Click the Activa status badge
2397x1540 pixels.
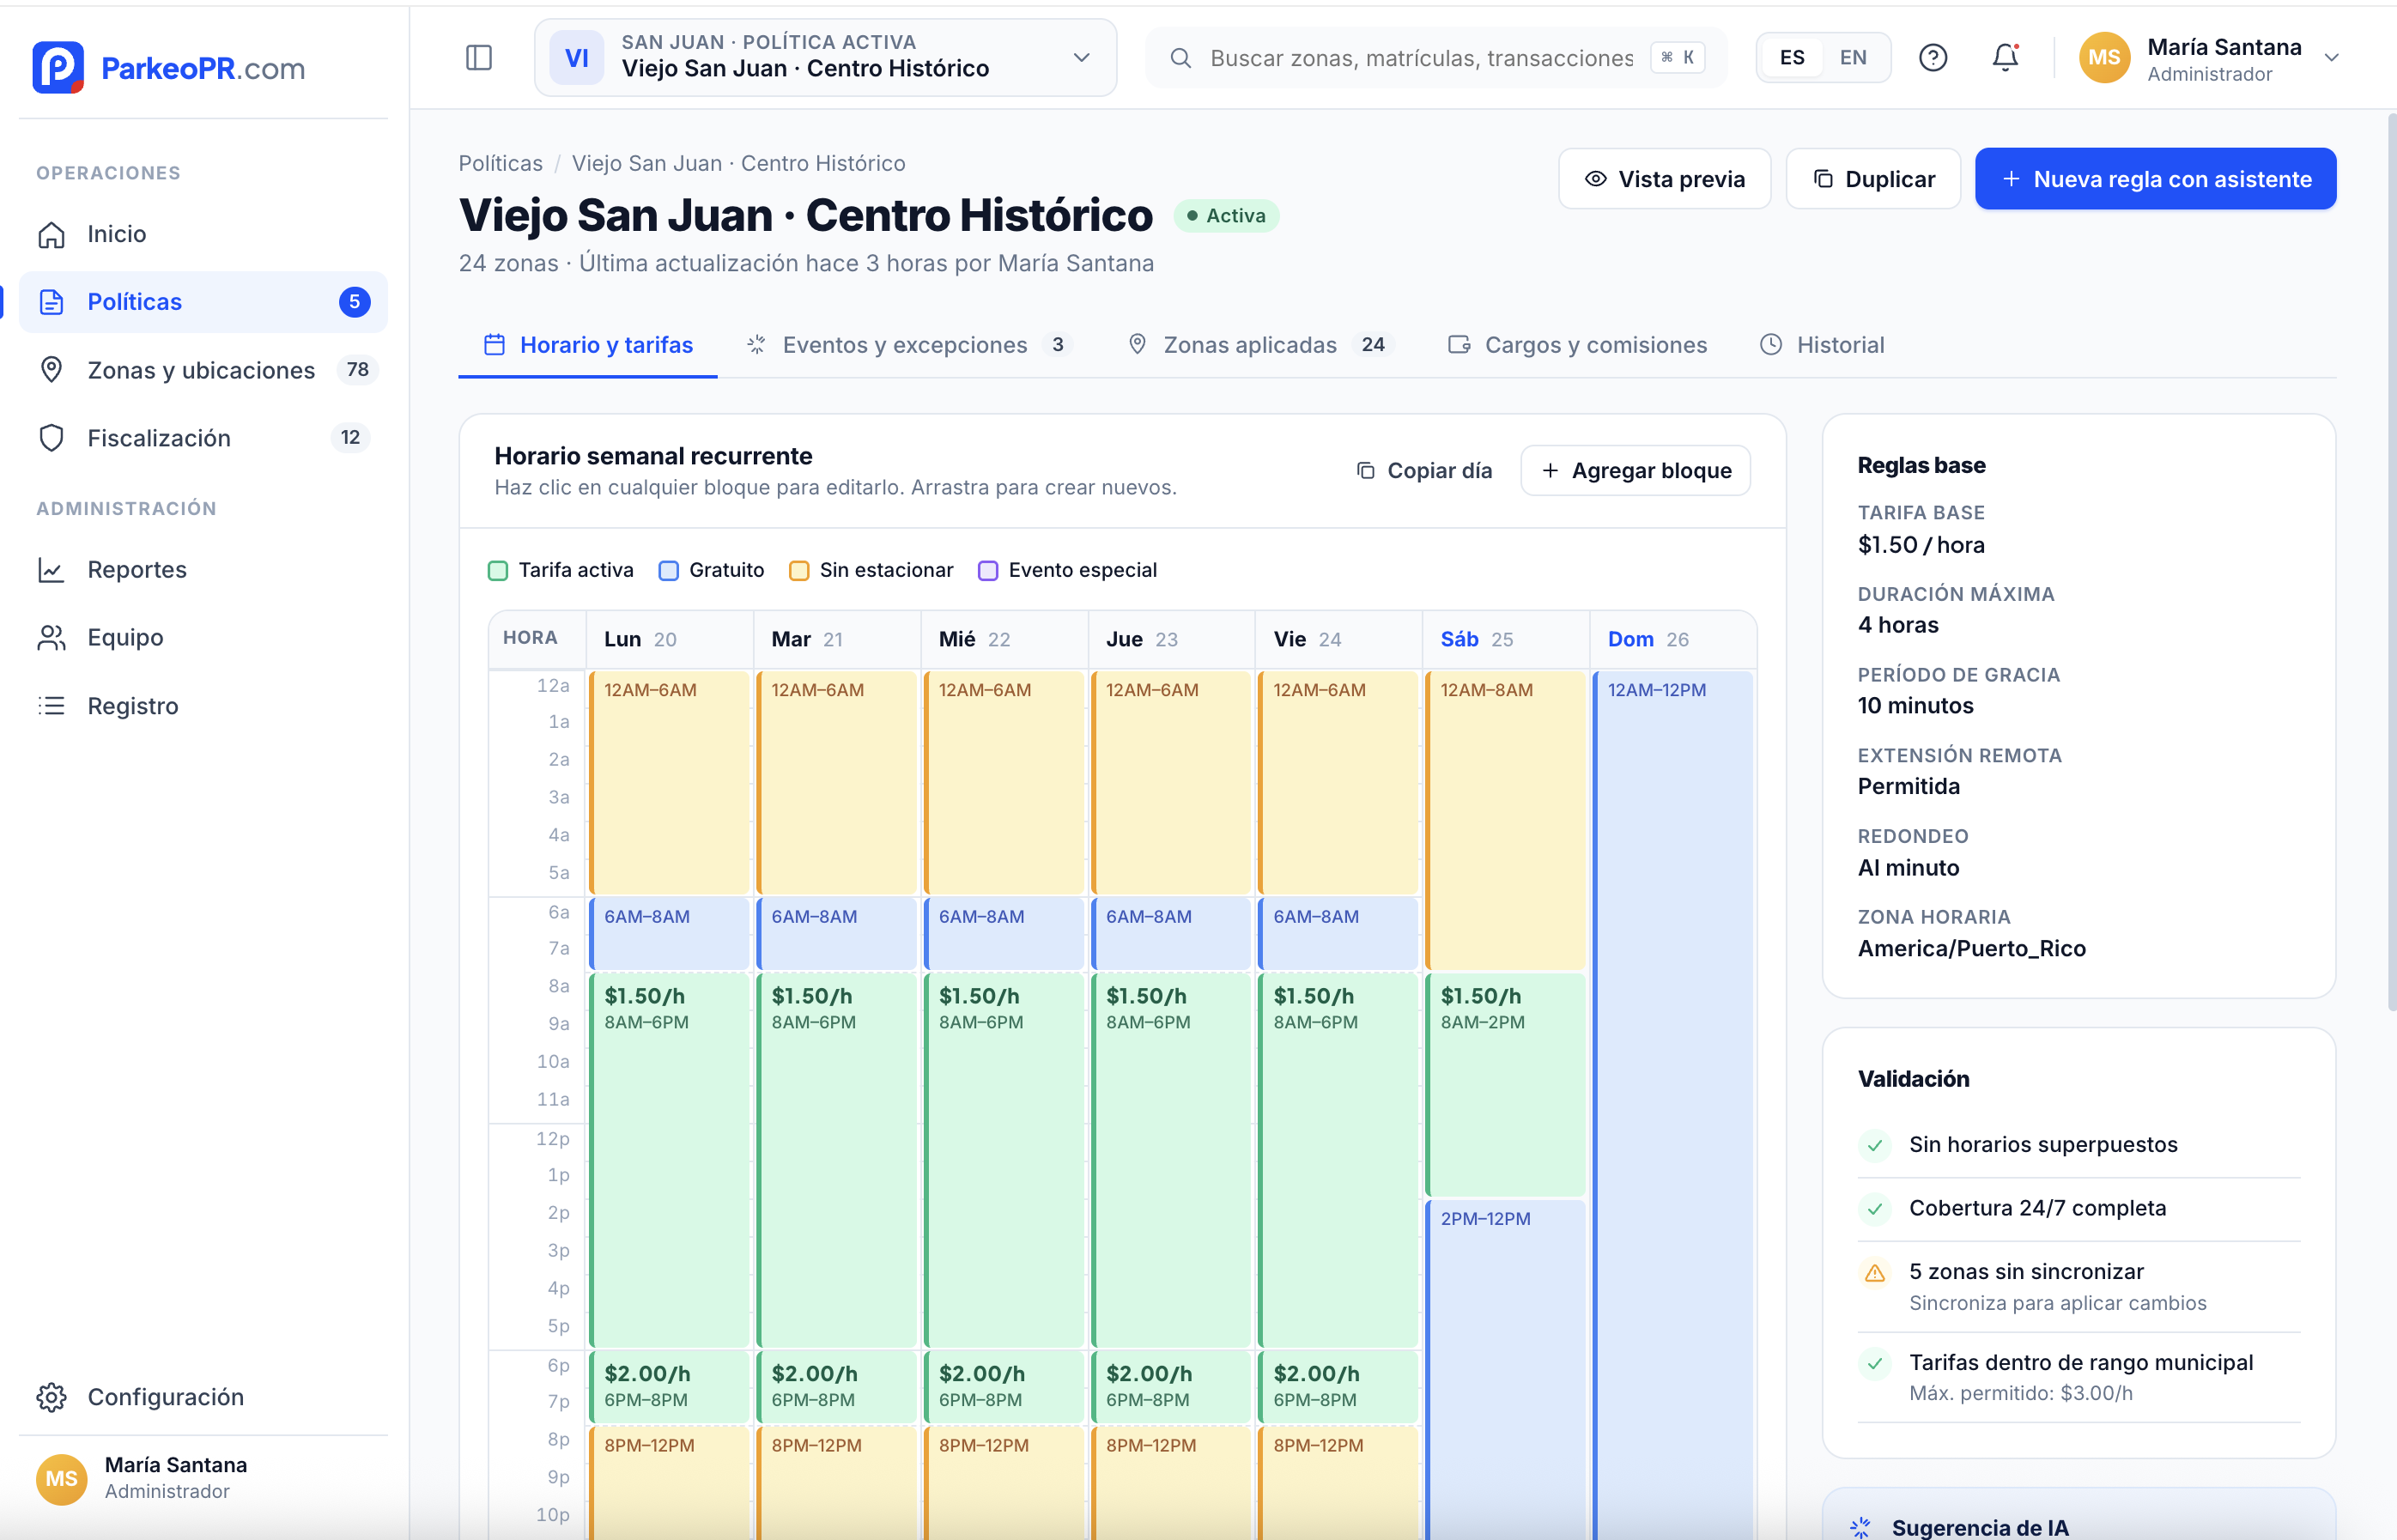[x=1226, y=216]
